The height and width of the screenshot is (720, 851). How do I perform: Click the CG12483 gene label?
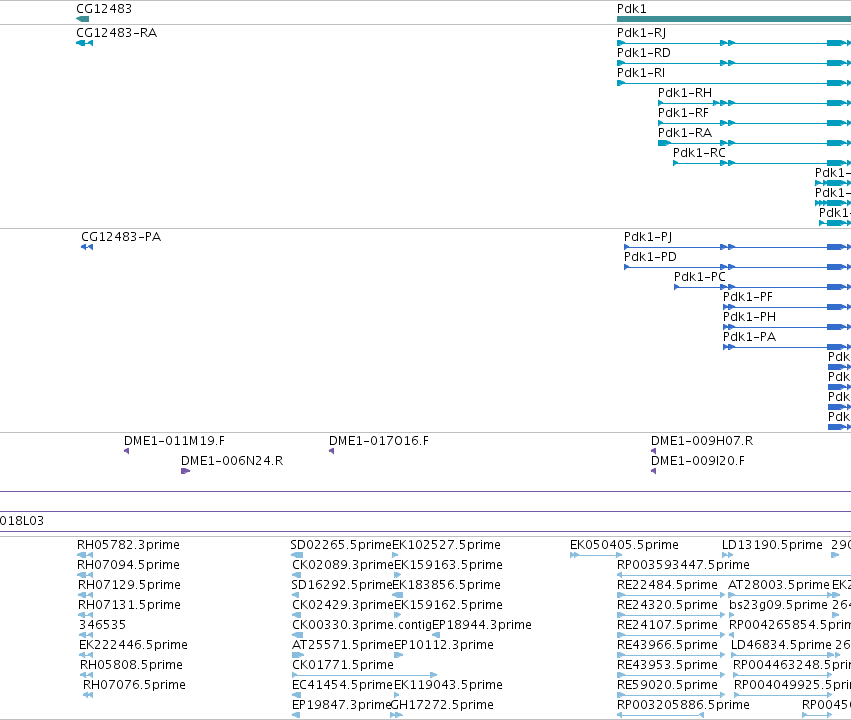(104, 9)
